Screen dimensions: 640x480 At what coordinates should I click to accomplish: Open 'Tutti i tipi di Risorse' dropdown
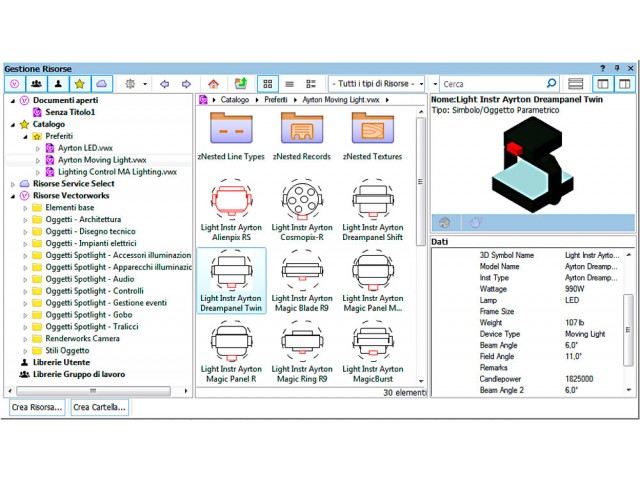tap(376, 84)
